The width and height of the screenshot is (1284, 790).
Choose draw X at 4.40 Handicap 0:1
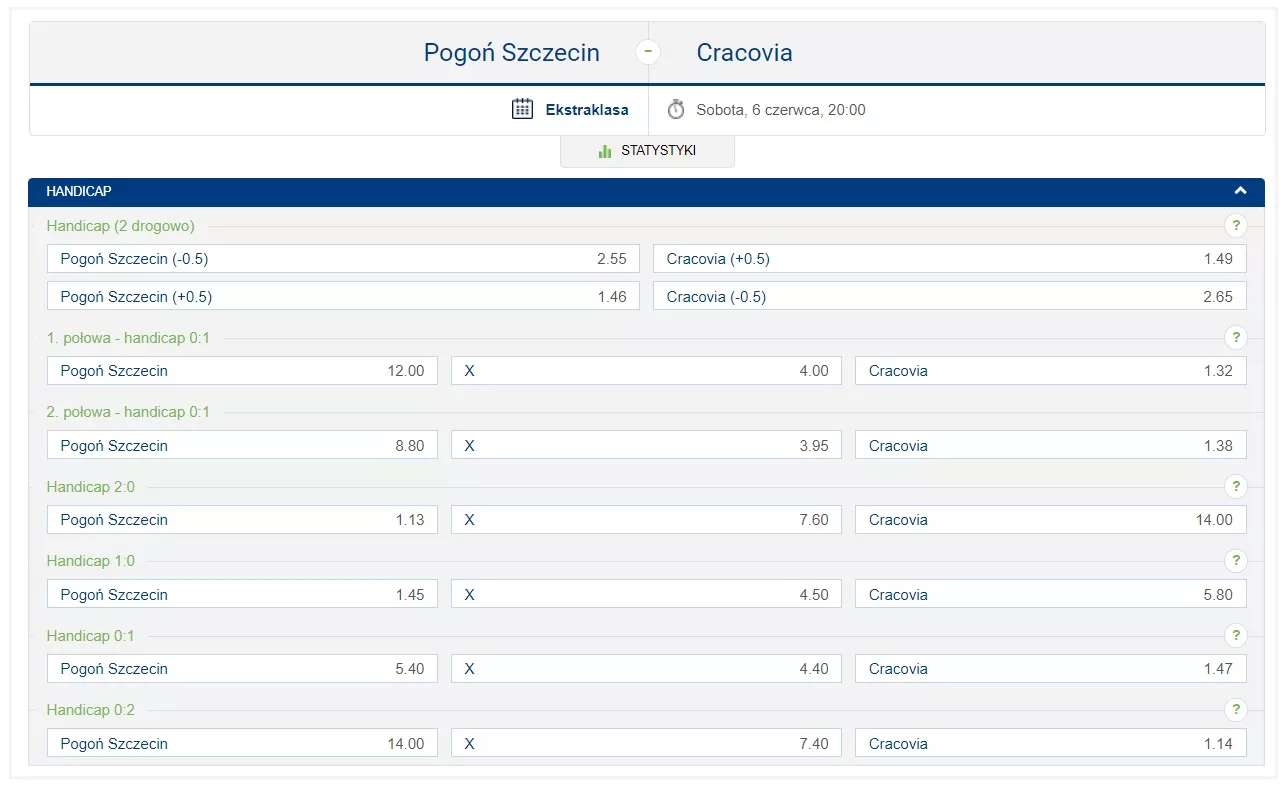click(646, 669)
